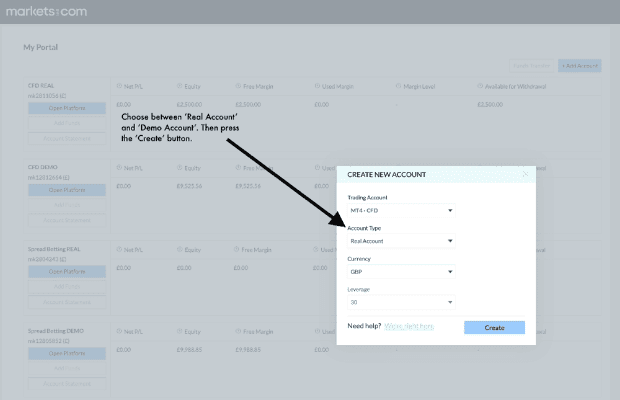This screenshot has width=620, height=400.
Task: Click info icon beside Net P/L in CFD REAL
Action: (x=120, y=86)
